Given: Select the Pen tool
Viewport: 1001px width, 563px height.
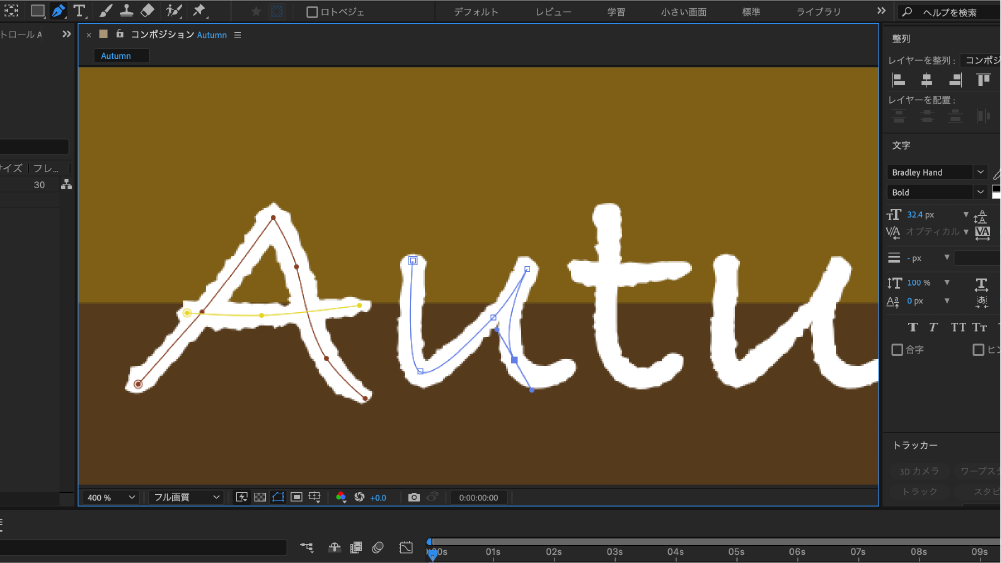Looking at the screenshot, I should pos(58,11).
